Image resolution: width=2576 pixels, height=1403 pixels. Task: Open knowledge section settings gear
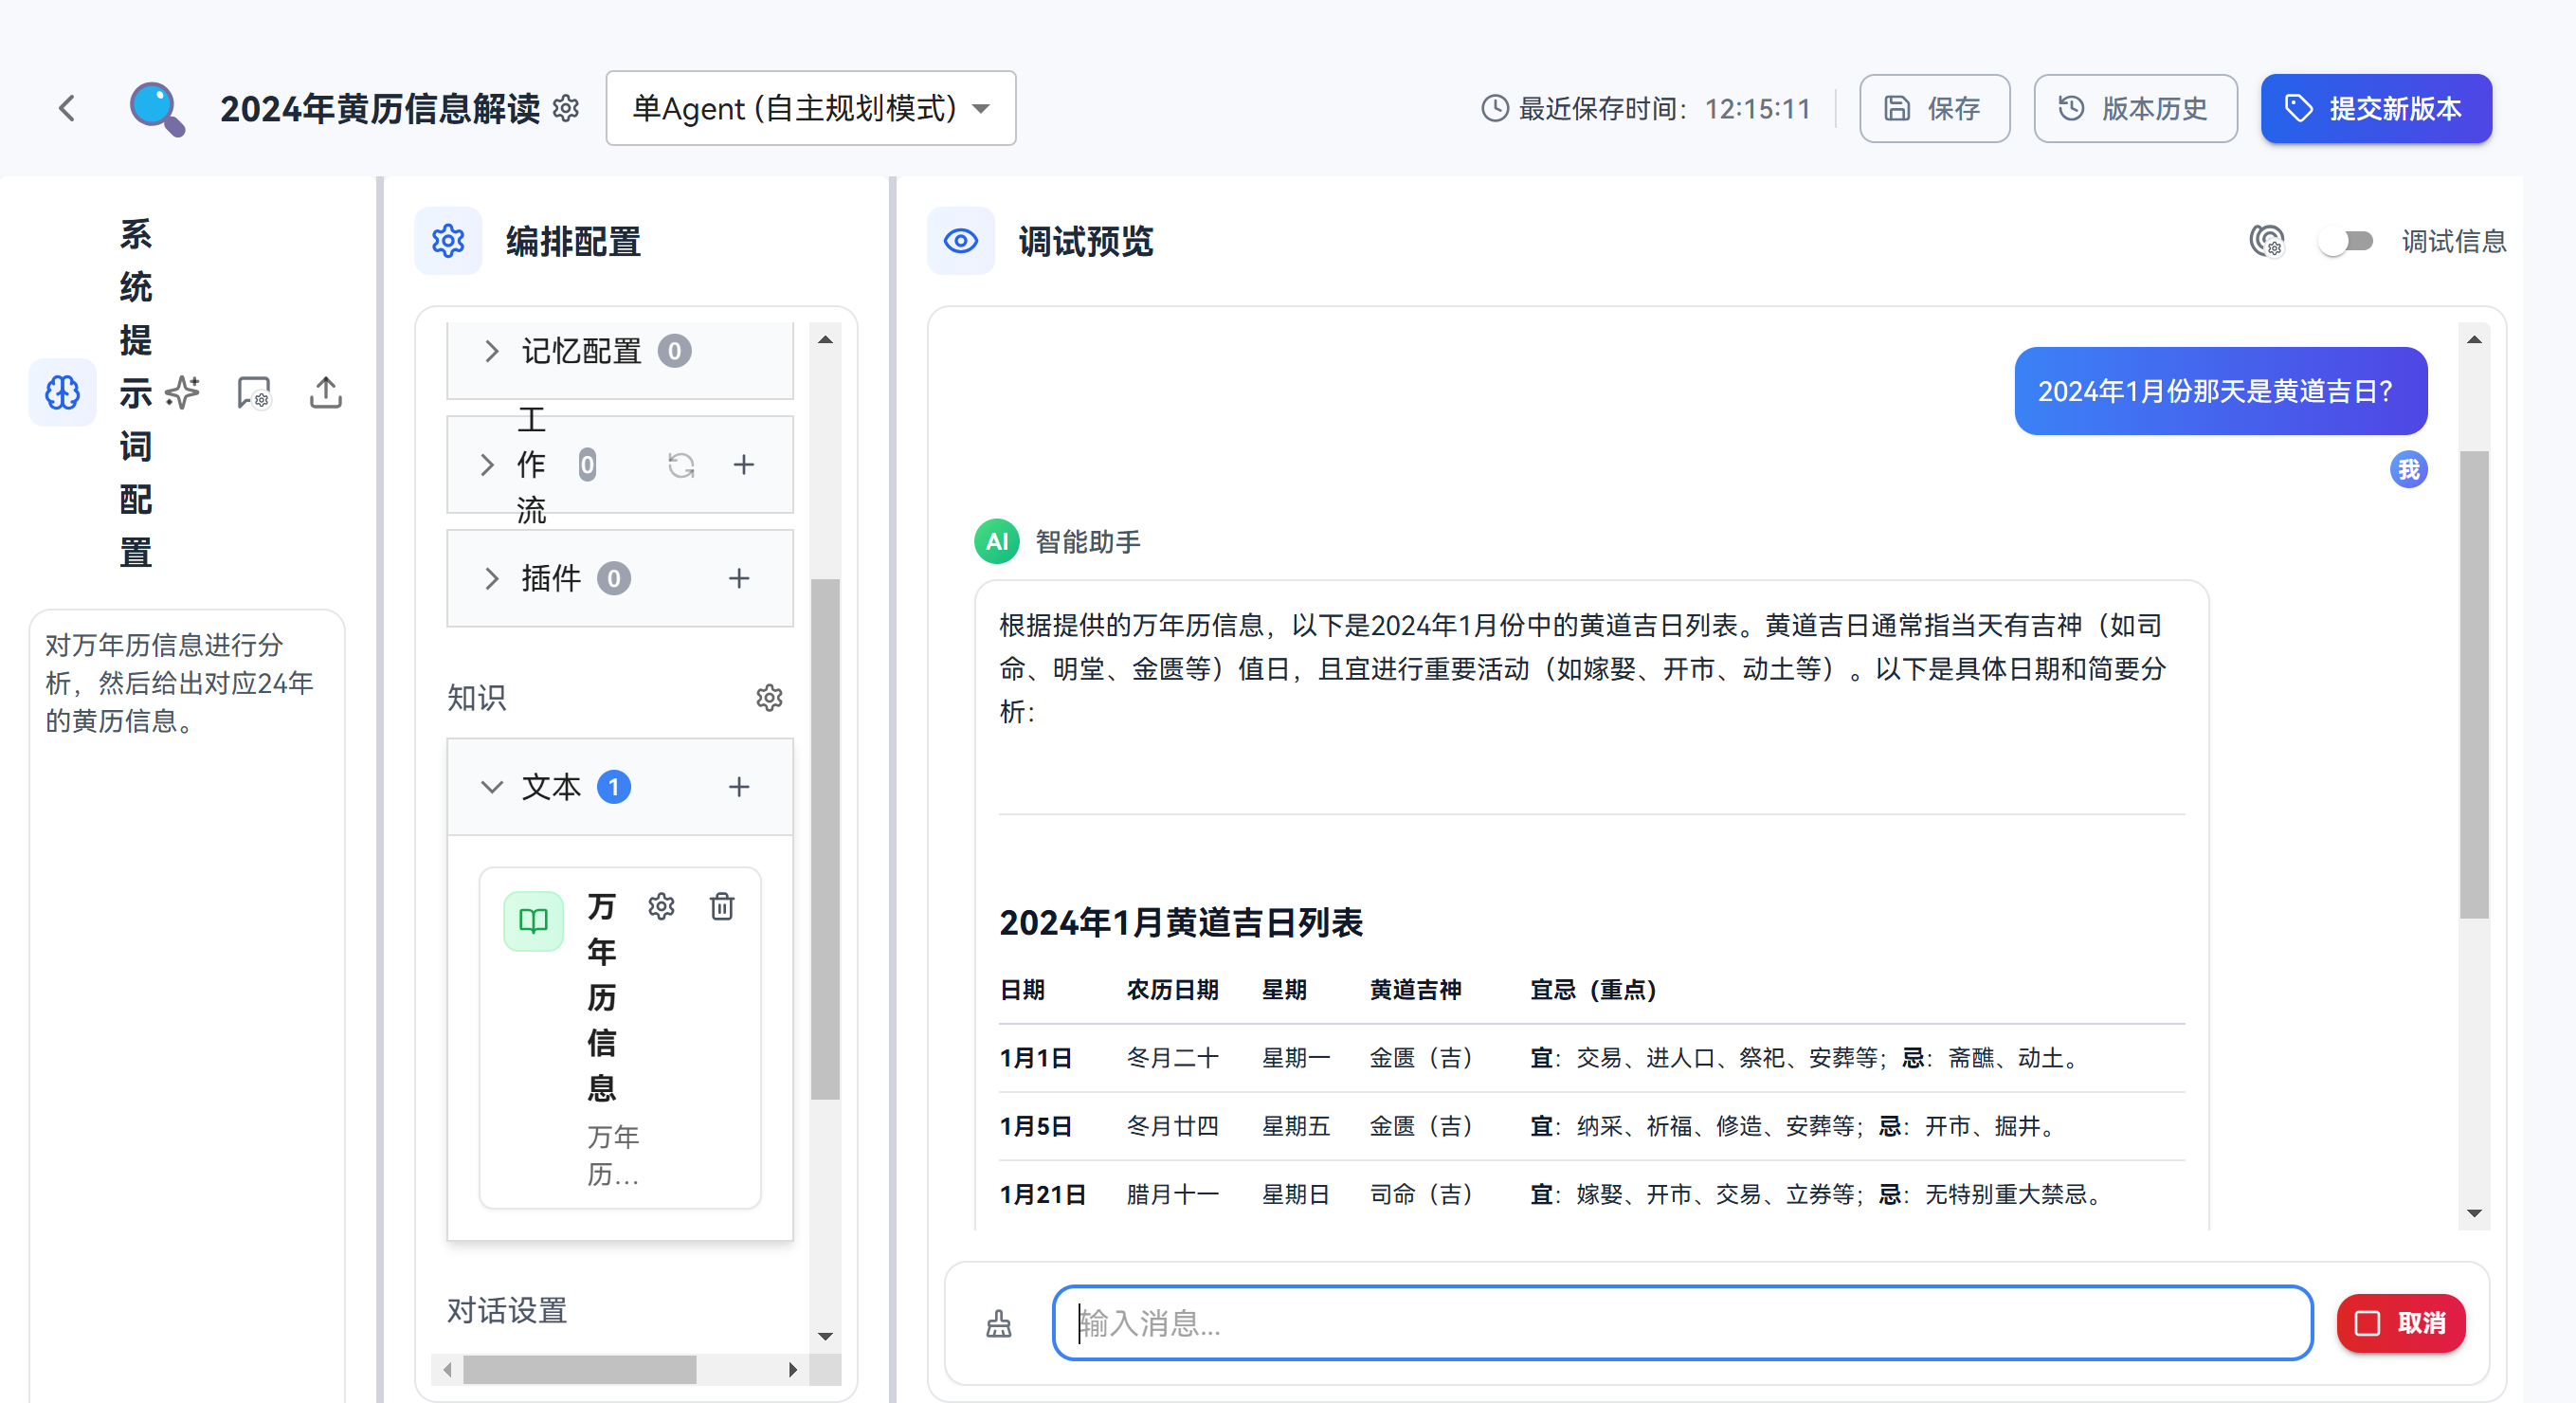click(768, 697)
